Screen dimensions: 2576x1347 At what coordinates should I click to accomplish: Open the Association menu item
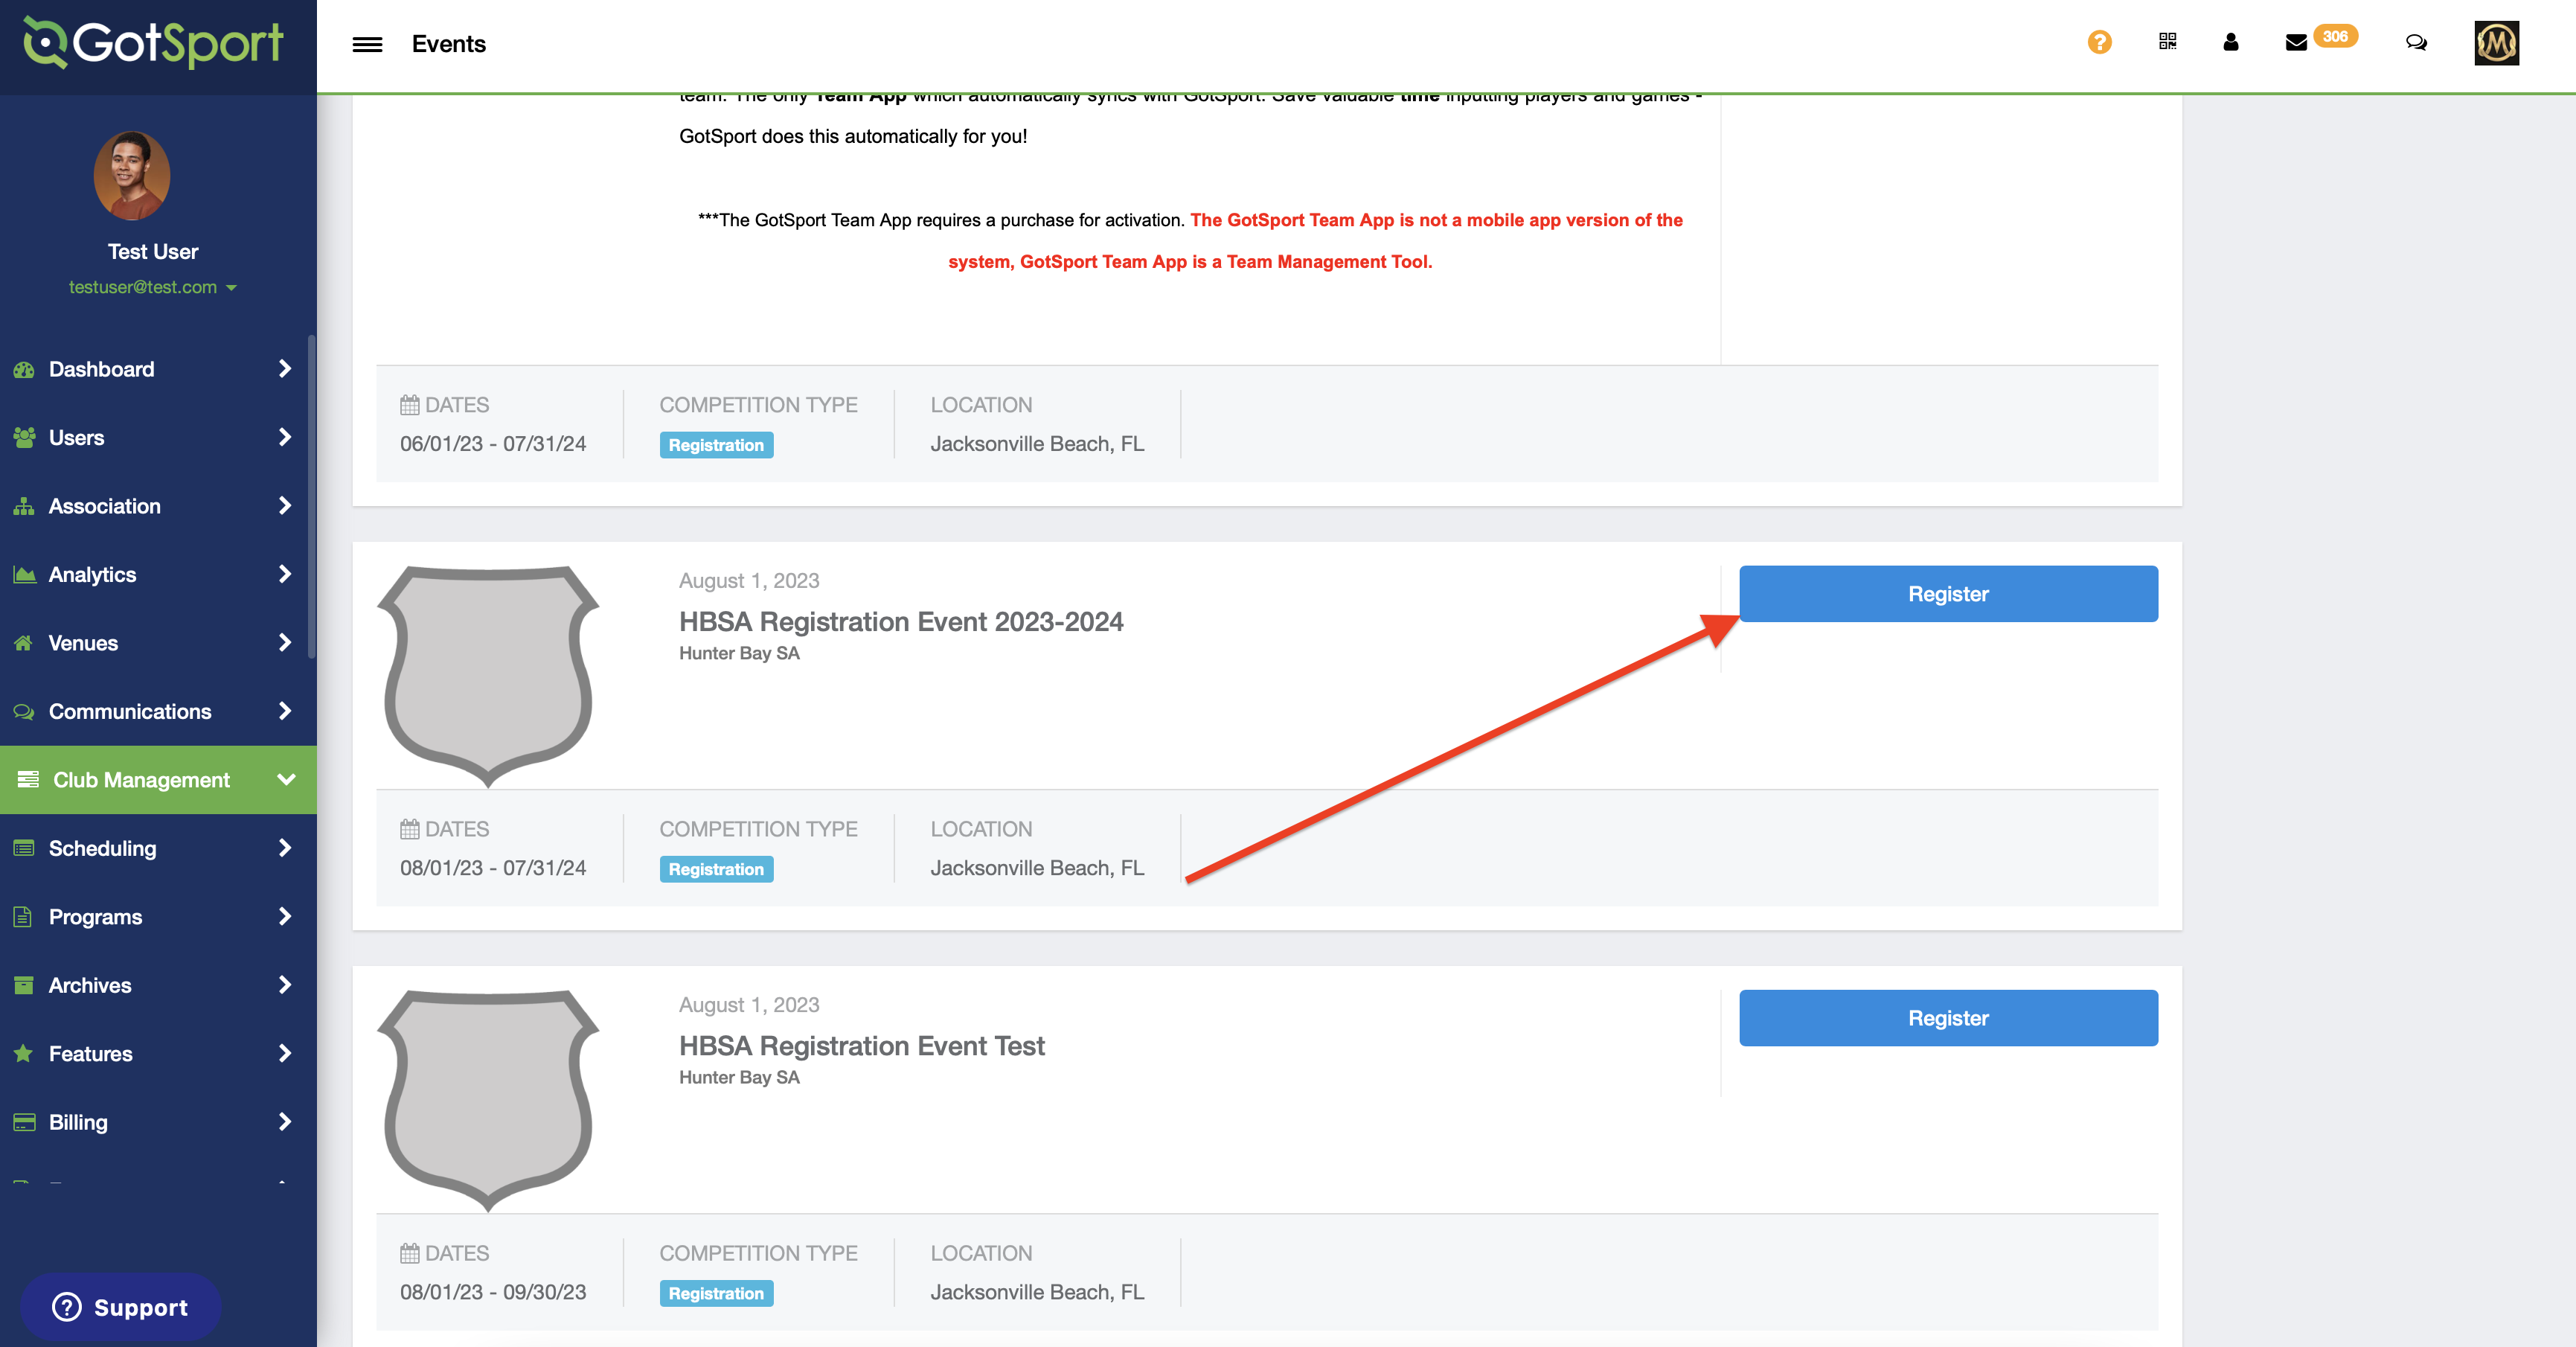point(158,506)
